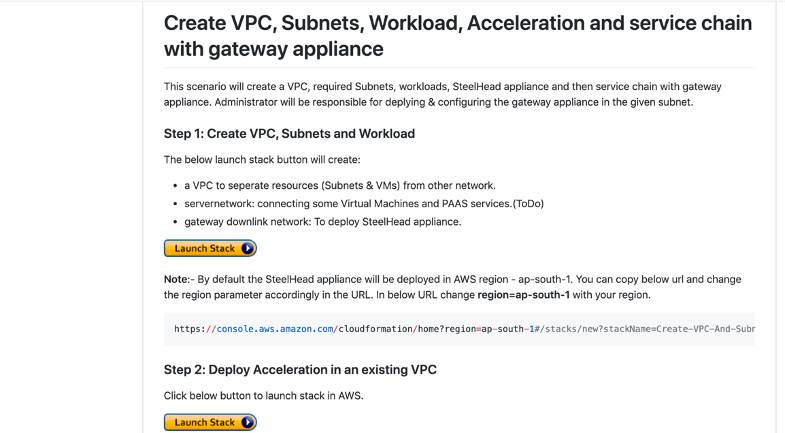This screenshot has width=785, height=433.
Task: Click the Launch Stack button under Step 2
Action: pos(210,422)
